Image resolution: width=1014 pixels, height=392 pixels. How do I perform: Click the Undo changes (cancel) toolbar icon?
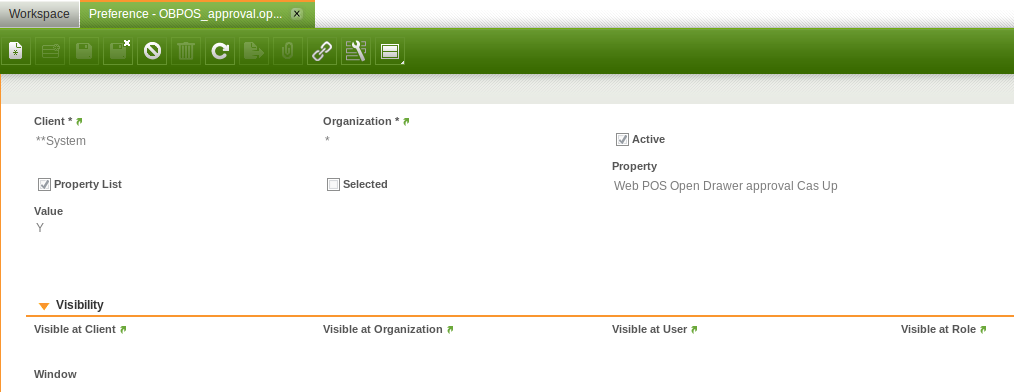[x=152, y=51]
